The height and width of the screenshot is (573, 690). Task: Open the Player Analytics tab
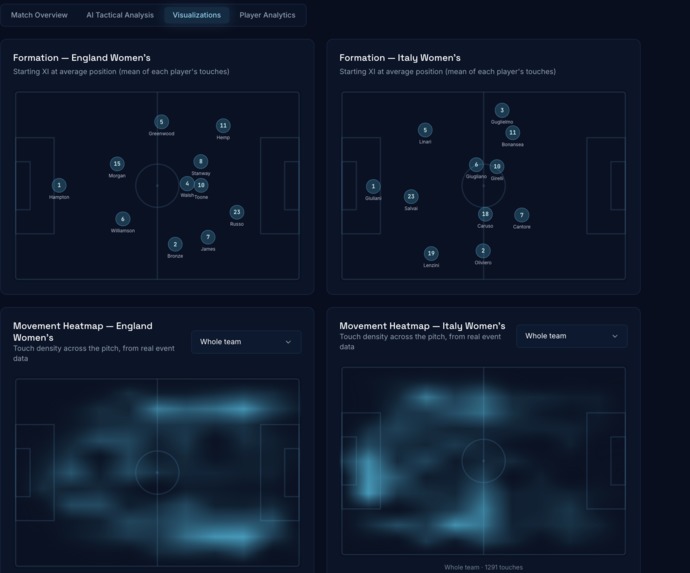(x=267, y=15)
